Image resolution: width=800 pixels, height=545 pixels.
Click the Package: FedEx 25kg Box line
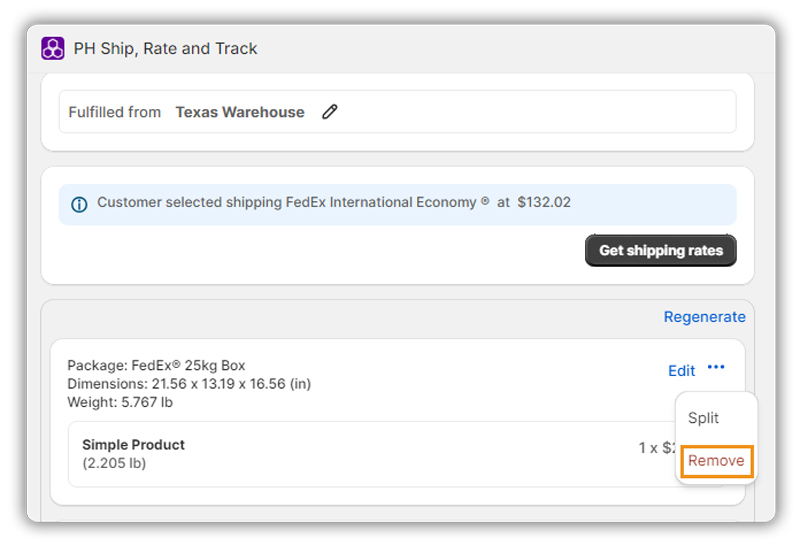pyautogui.click(x=156, y=365)
